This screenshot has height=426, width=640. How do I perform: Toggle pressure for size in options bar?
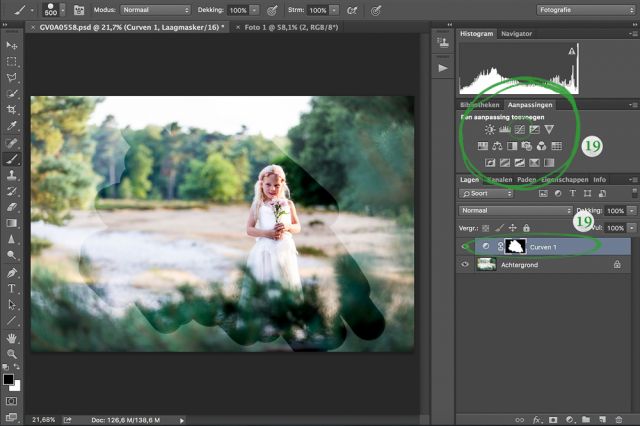[376, 10]
